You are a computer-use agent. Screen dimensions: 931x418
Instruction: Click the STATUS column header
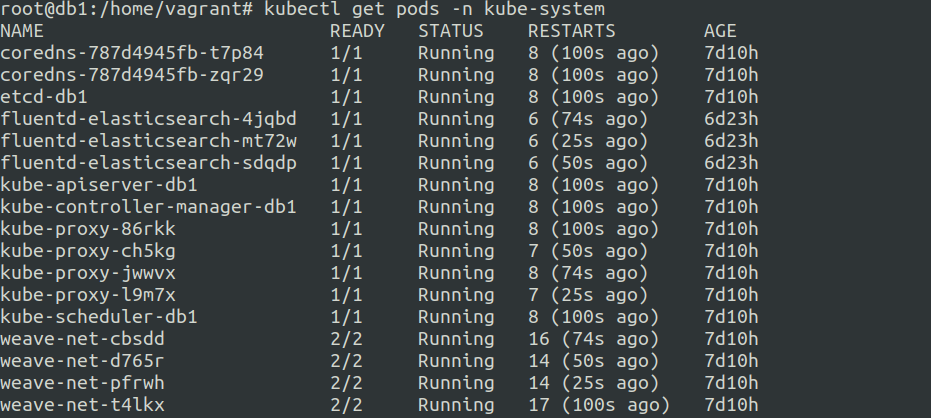451,31
